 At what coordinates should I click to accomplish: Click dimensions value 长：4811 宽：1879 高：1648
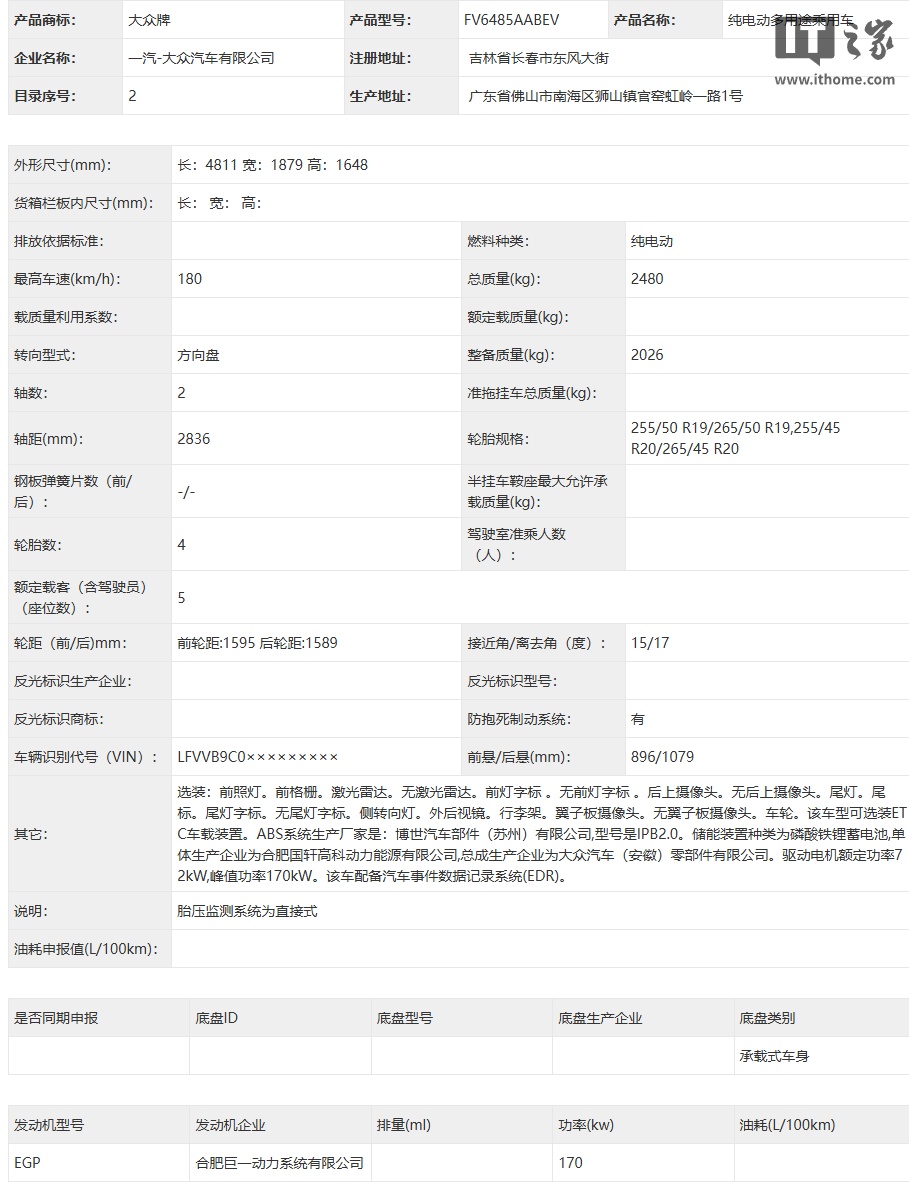point(273,165)
